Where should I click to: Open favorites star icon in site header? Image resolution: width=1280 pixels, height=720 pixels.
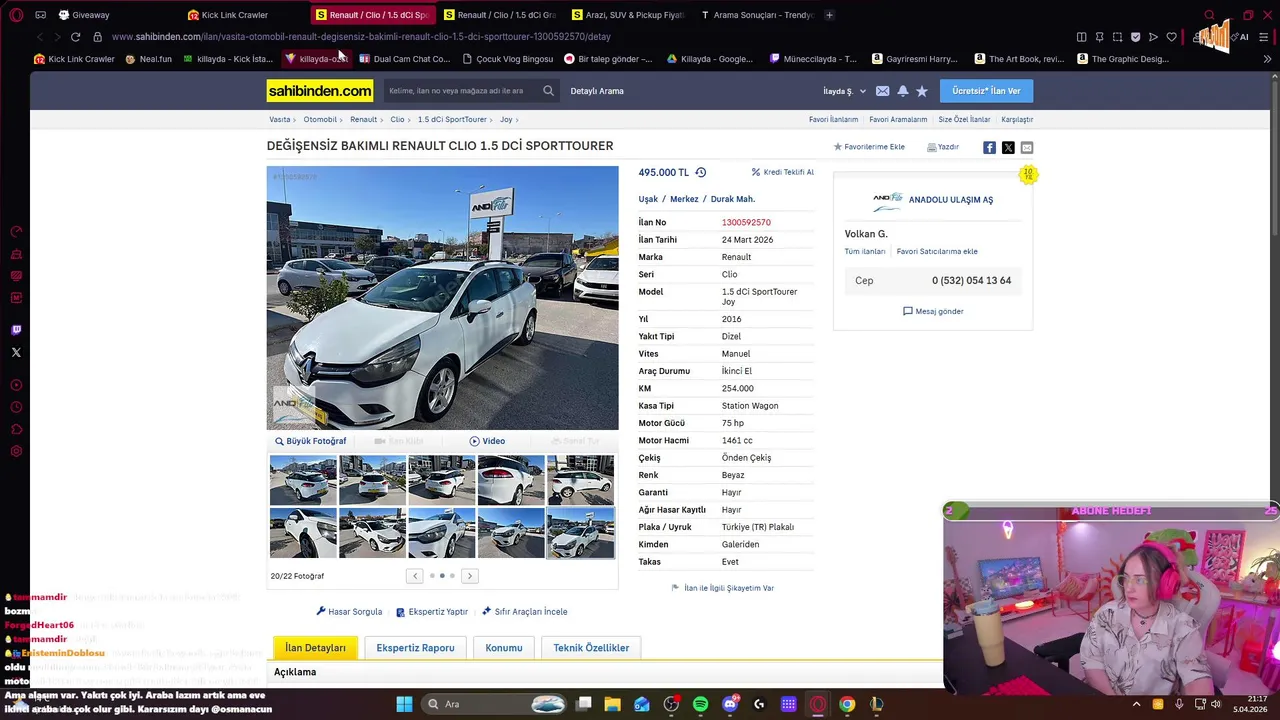coord(922,91)
